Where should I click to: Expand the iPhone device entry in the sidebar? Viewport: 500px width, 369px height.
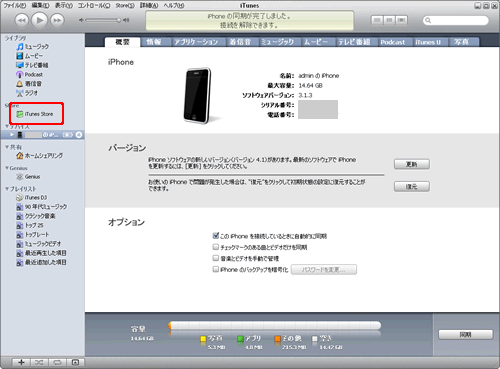(x=12, y=135)
